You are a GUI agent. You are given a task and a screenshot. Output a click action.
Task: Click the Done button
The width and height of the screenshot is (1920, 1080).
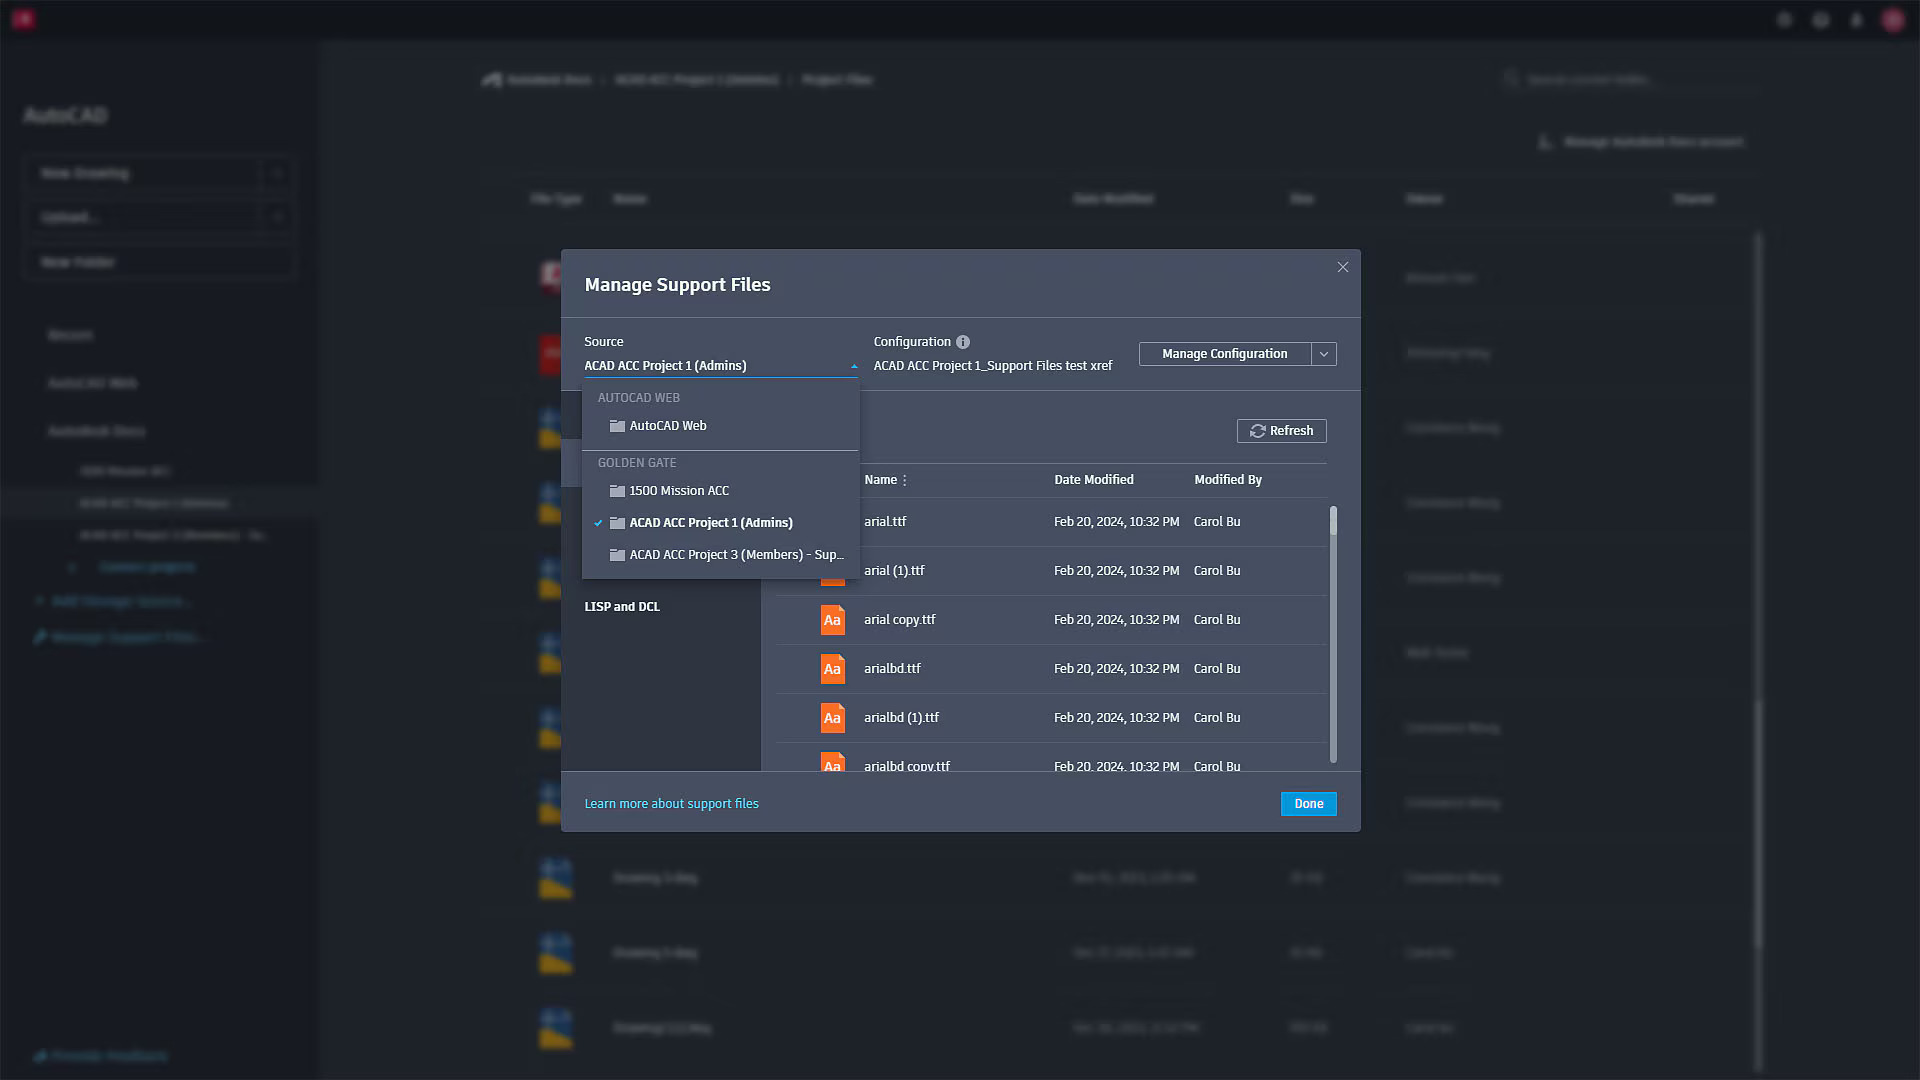pos(1308,804)
